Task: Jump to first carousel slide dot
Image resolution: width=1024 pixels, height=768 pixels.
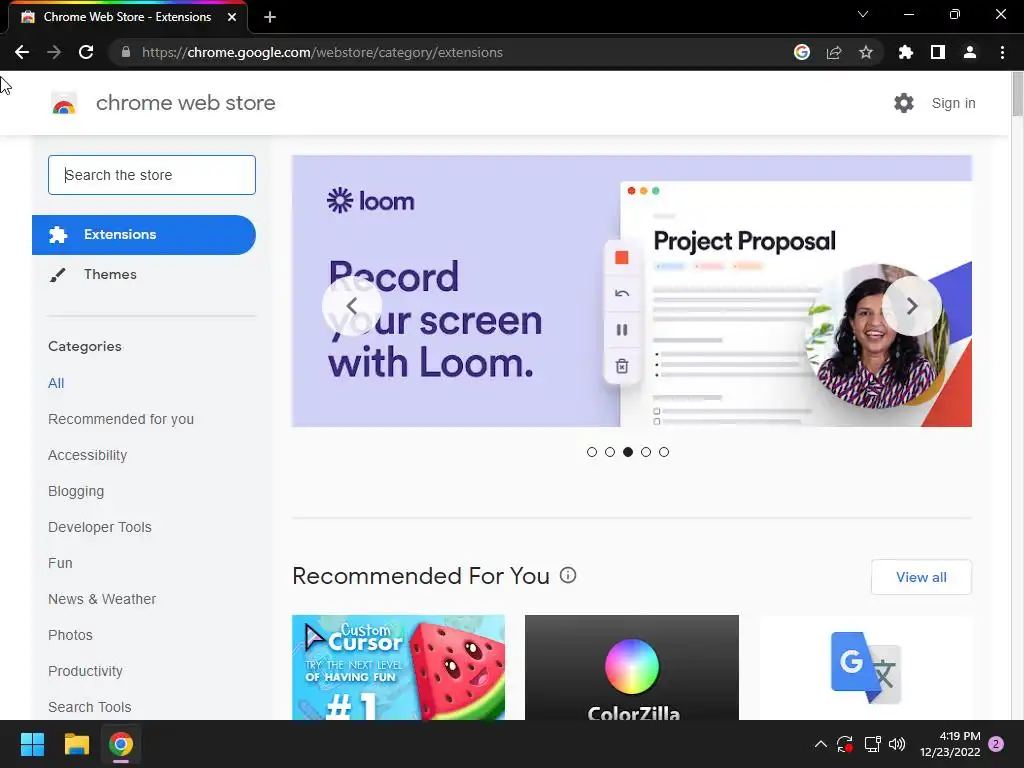Action: 592,452
